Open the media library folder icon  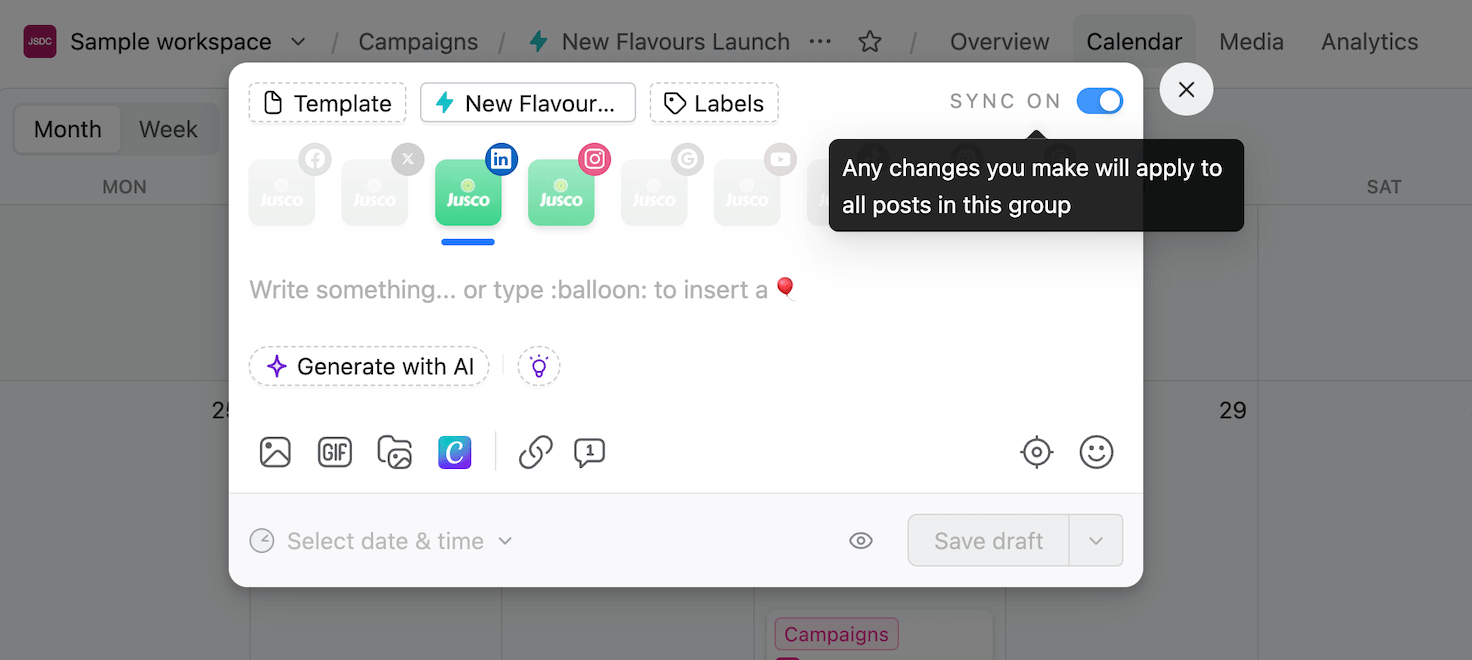[395, 452]
